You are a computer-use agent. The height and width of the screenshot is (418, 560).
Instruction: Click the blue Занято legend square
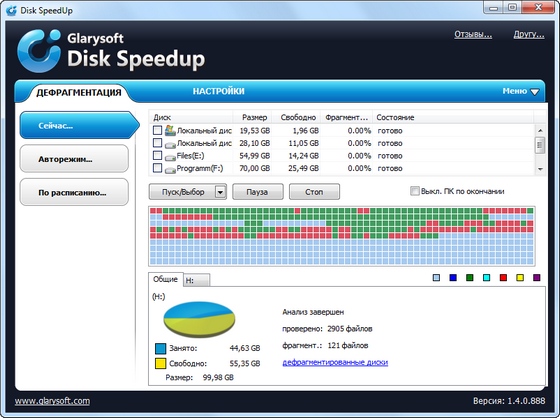pos(160,348)
